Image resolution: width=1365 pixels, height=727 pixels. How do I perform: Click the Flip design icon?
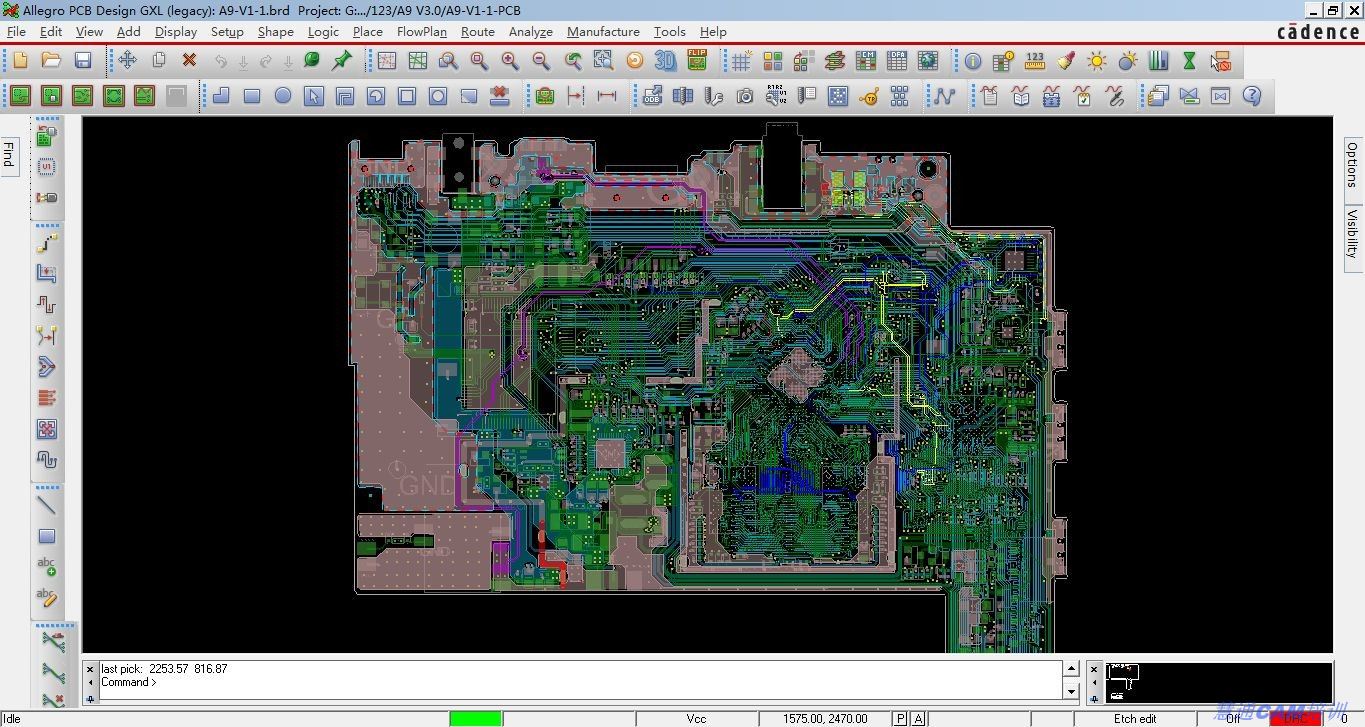click(x=697, y=61)
